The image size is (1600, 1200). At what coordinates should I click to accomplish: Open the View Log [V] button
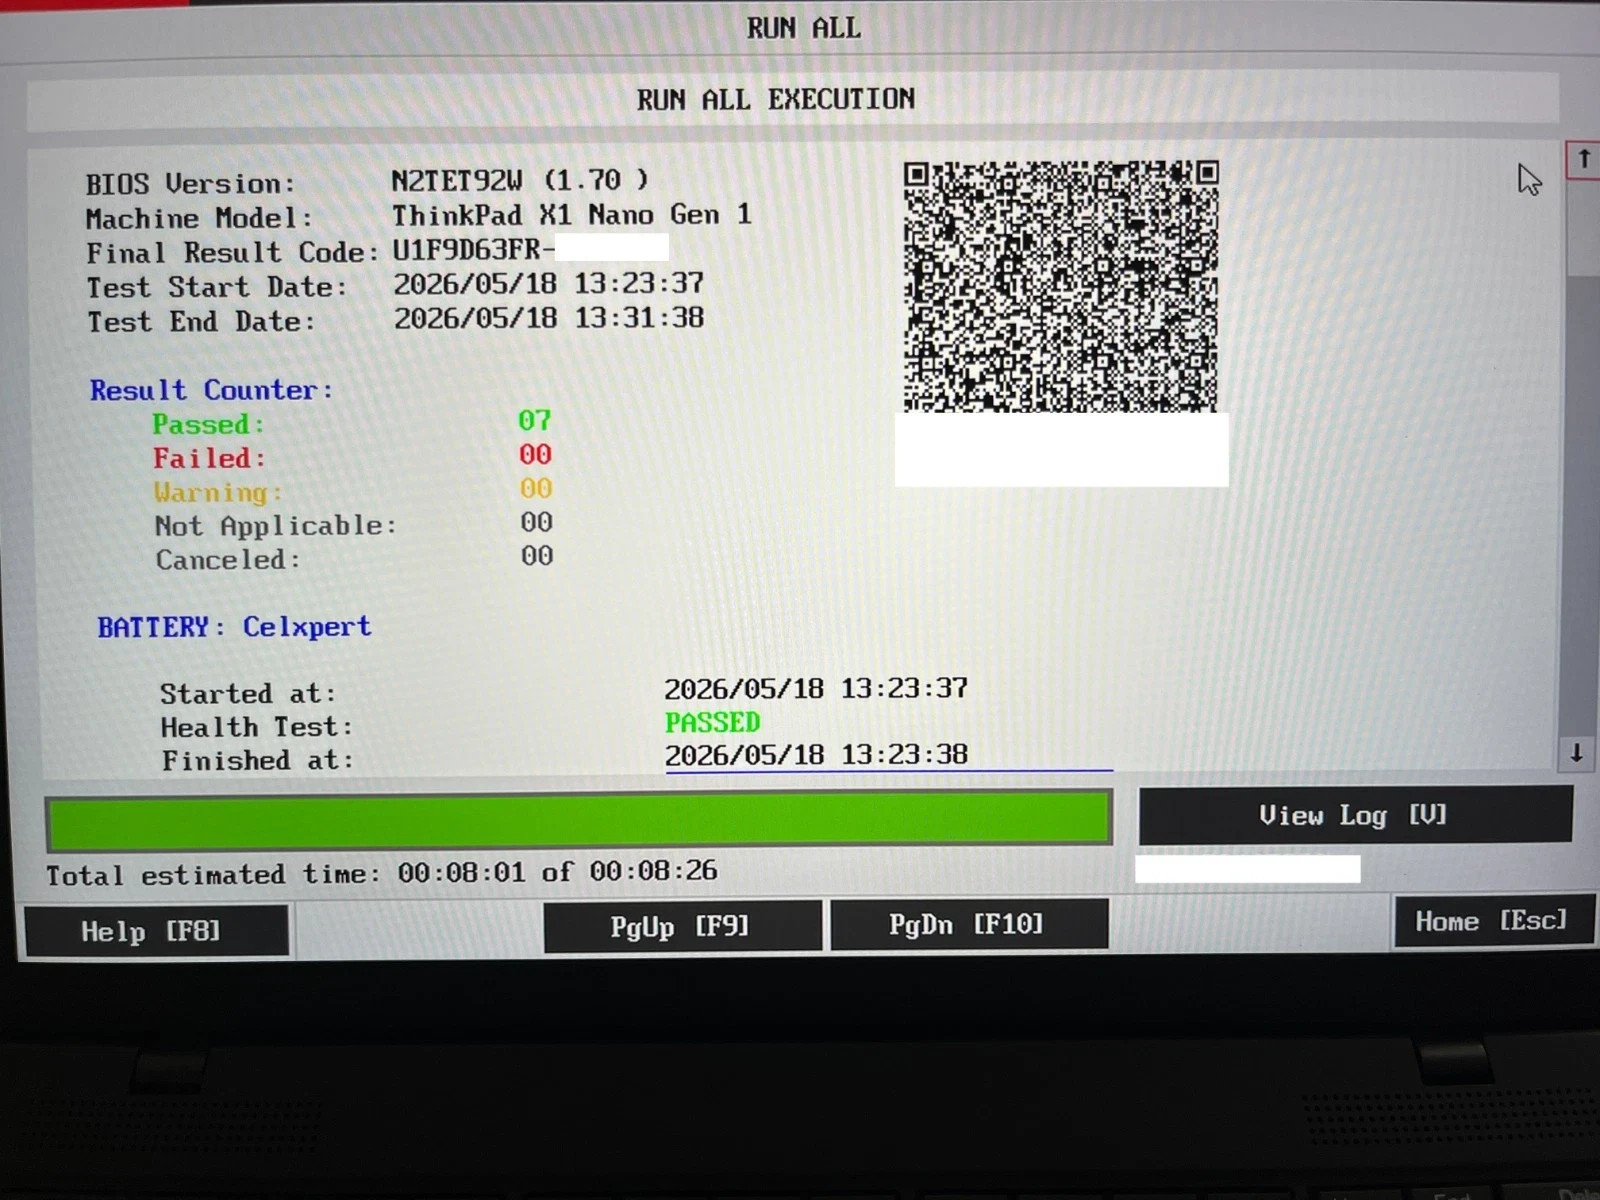click(1355, 815)
